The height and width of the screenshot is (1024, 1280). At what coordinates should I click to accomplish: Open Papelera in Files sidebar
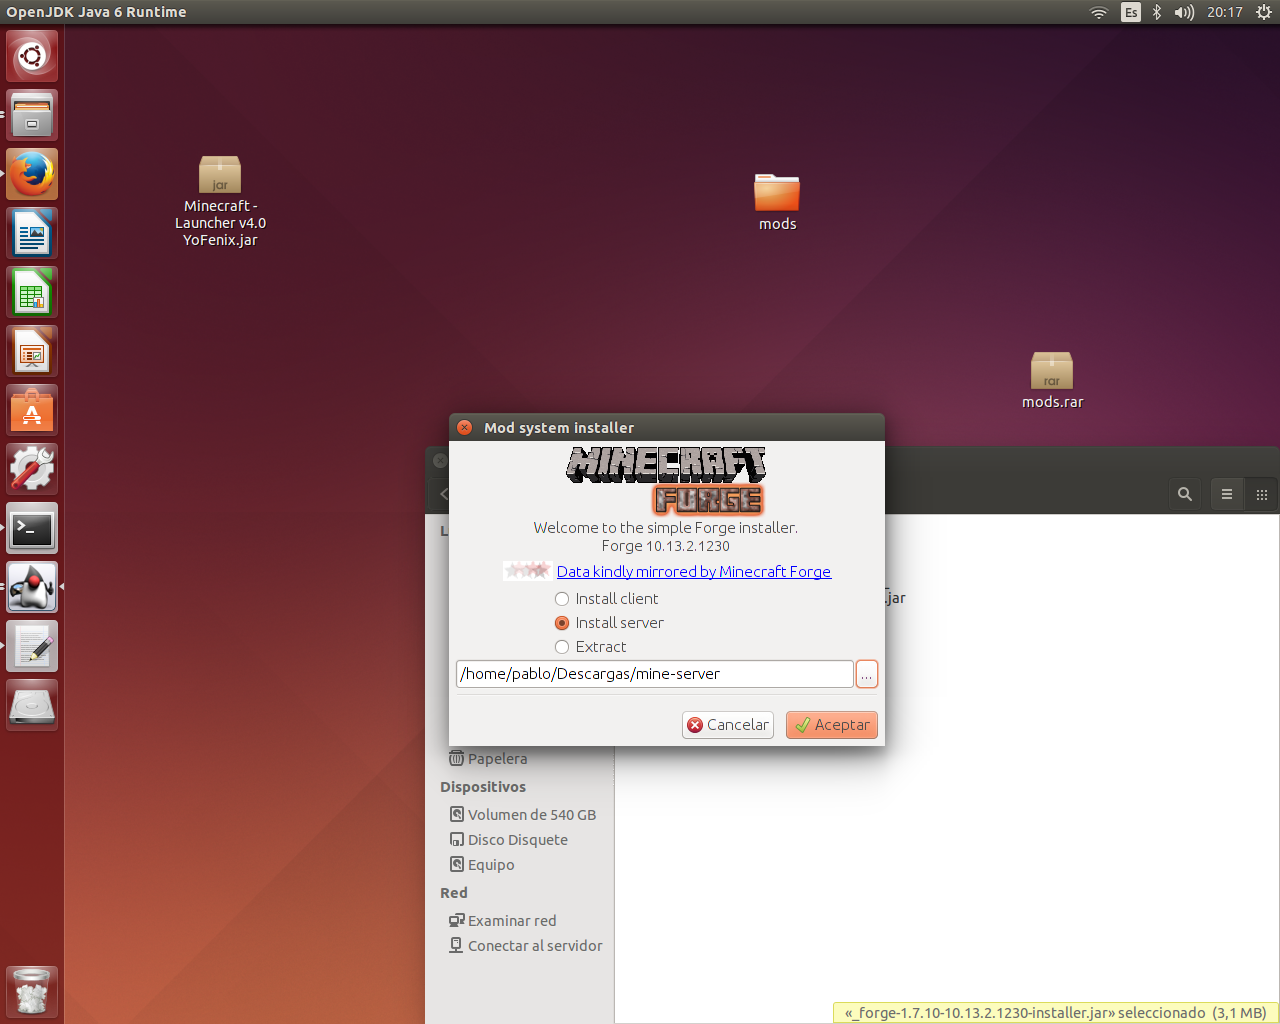(x=488, y=758)
